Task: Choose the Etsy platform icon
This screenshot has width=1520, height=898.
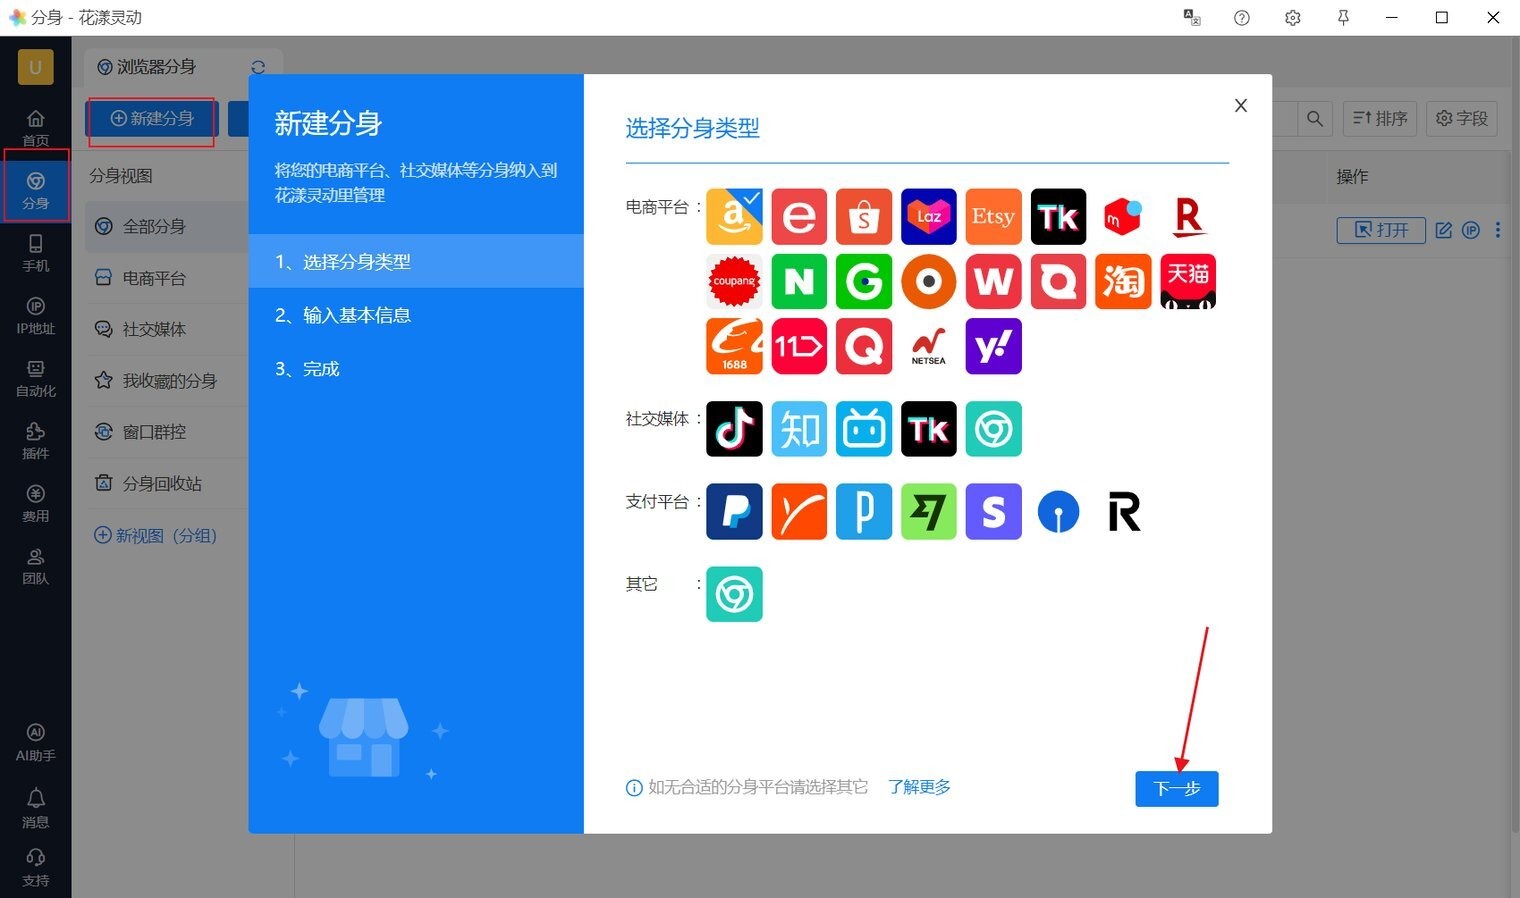Action: pos(993,216)
